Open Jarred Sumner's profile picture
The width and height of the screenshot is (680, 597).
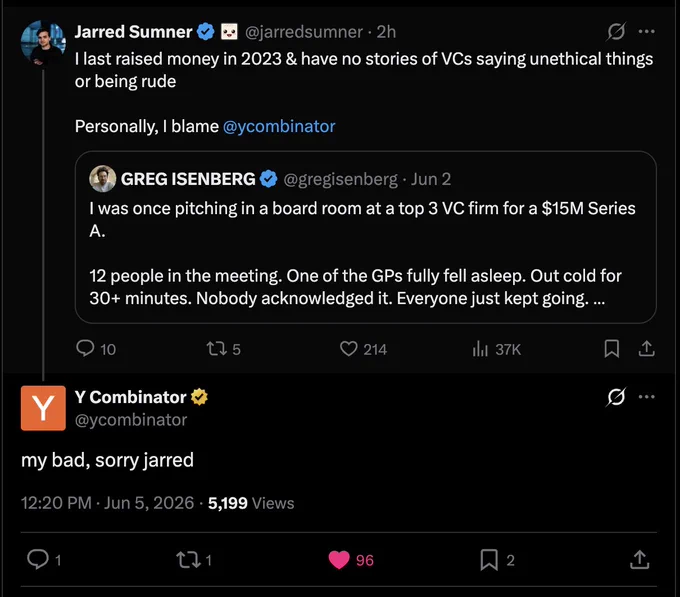point(43,43)
